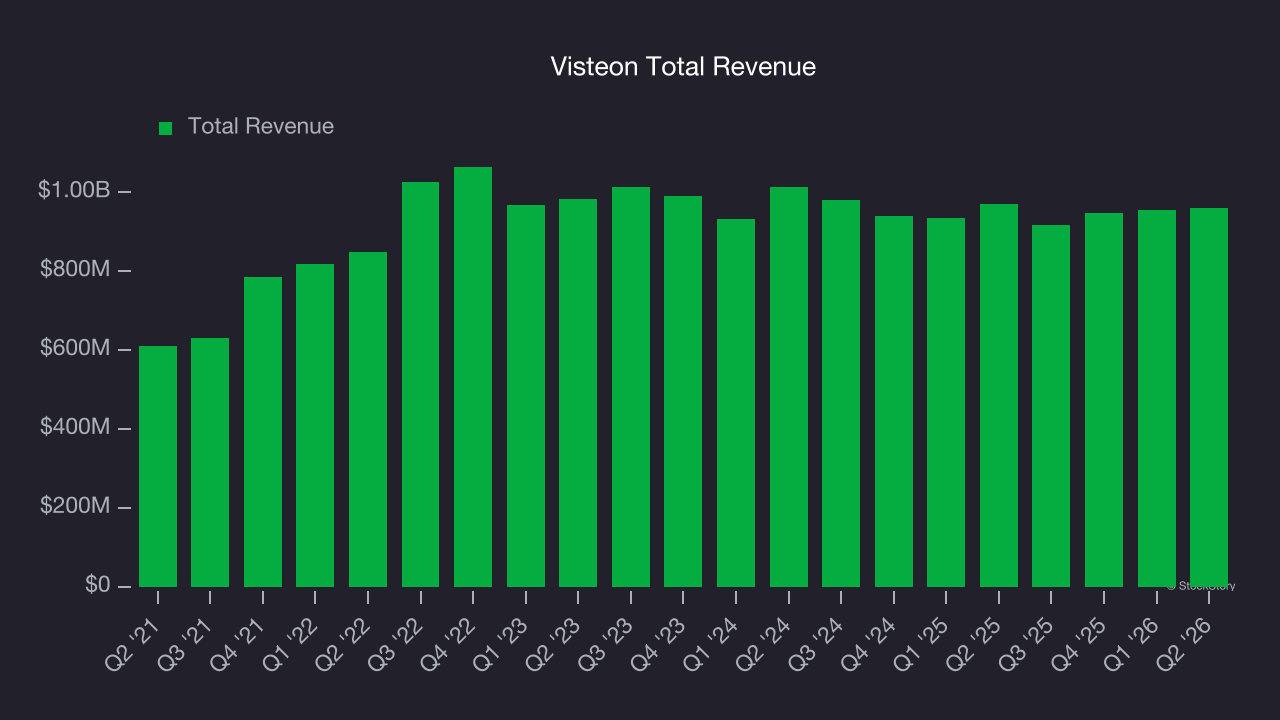Click the green bar for Q2 '22
Viewport: 1280px width, 720px height.
click(368, 419)
